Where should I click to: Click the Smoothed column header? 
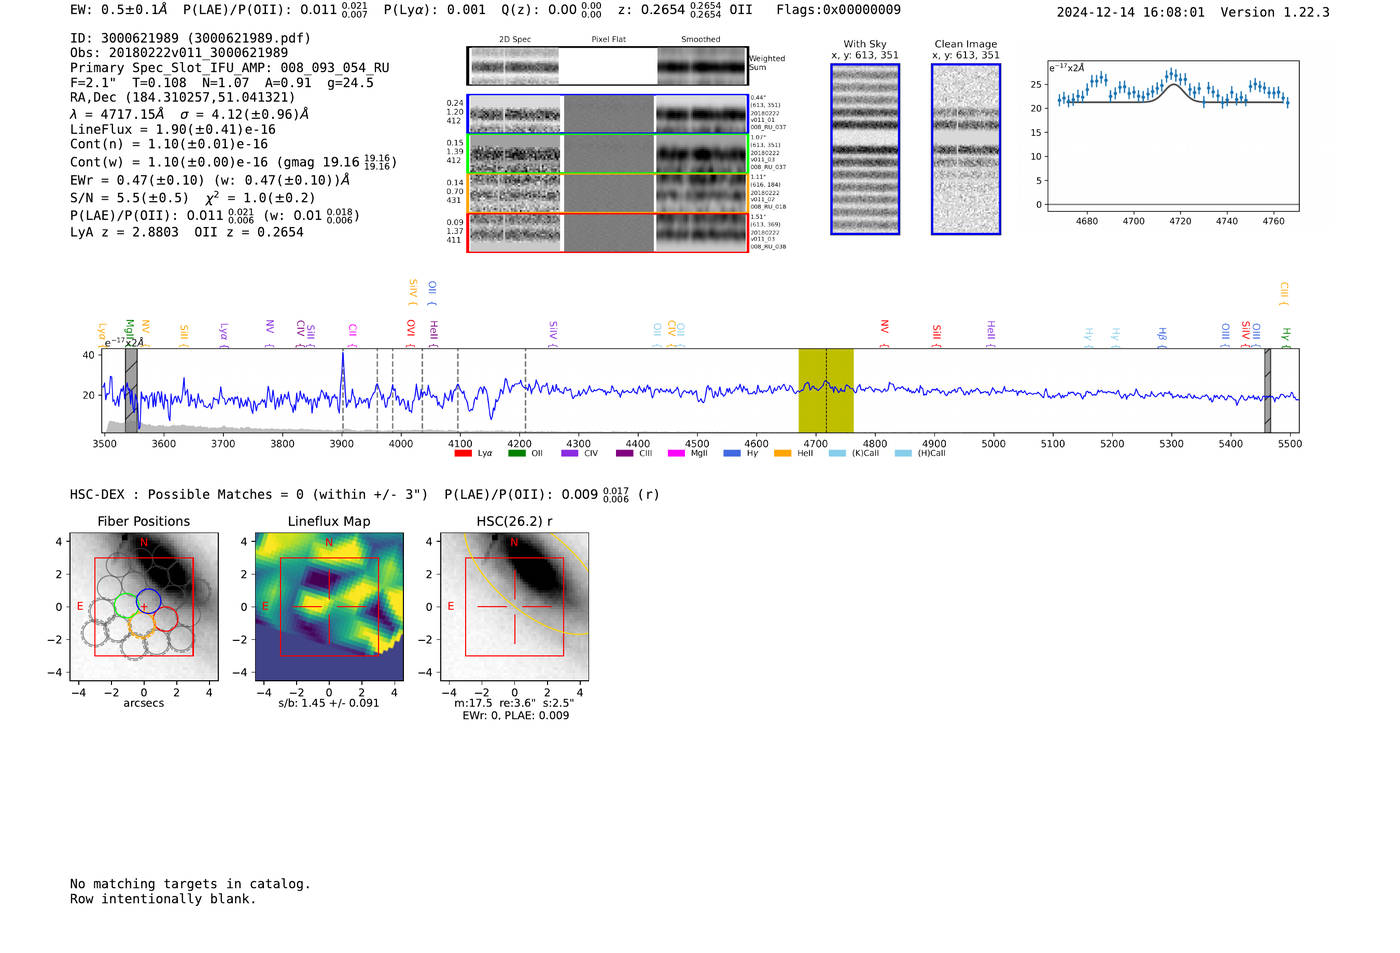701,40
